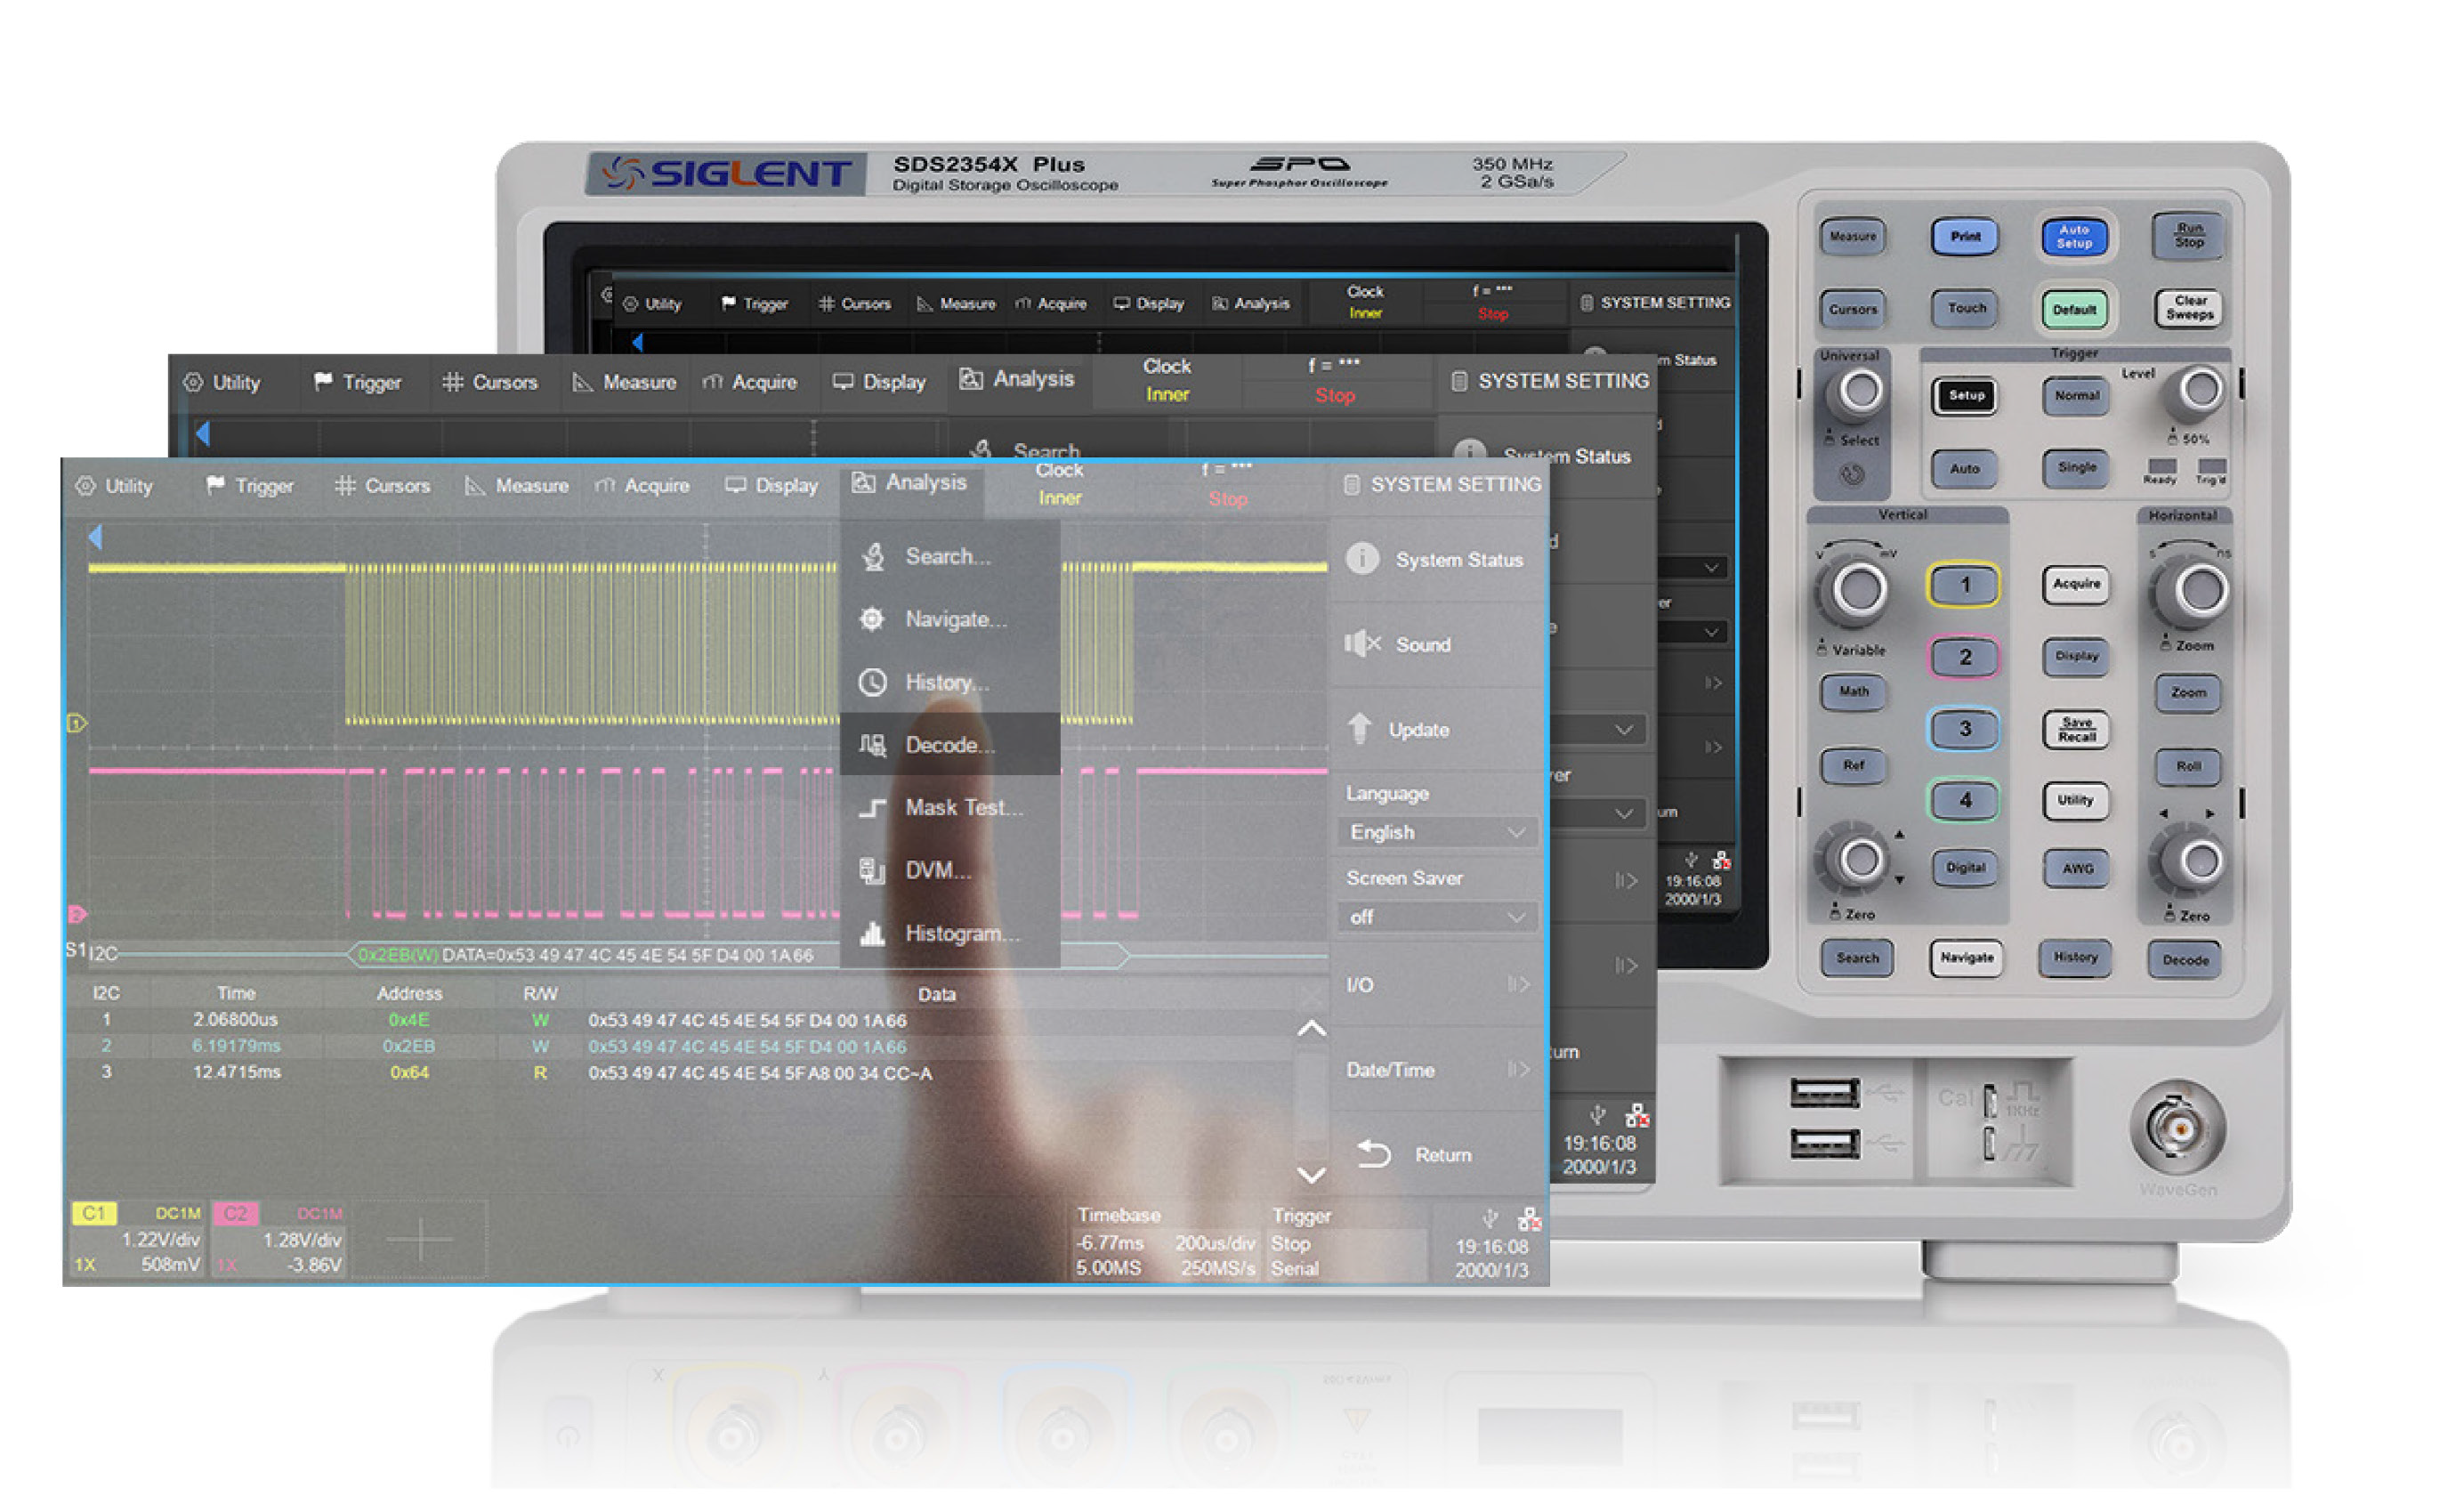Open Cursors menu in the front screen
Image resolution: width=2464 pixels, height=1504 pixels.
(383, 486)
